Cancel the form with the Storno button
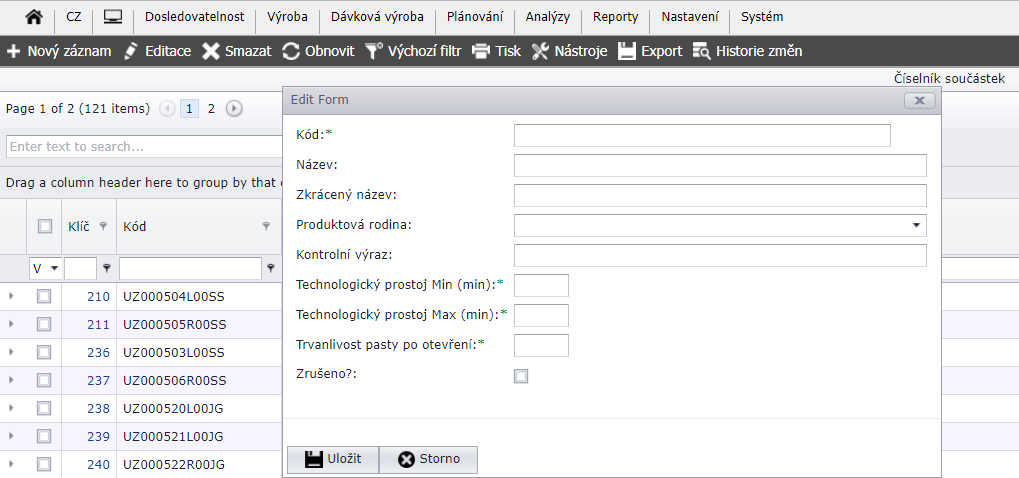Screen dimensions: 1019x478 [x=428, y=459]
